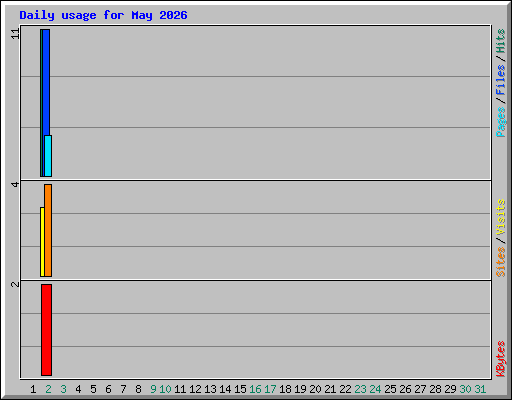This screenshot has width=512, height=400.
Task: Click the 'Hits' legend label
Action: [500, 41]
